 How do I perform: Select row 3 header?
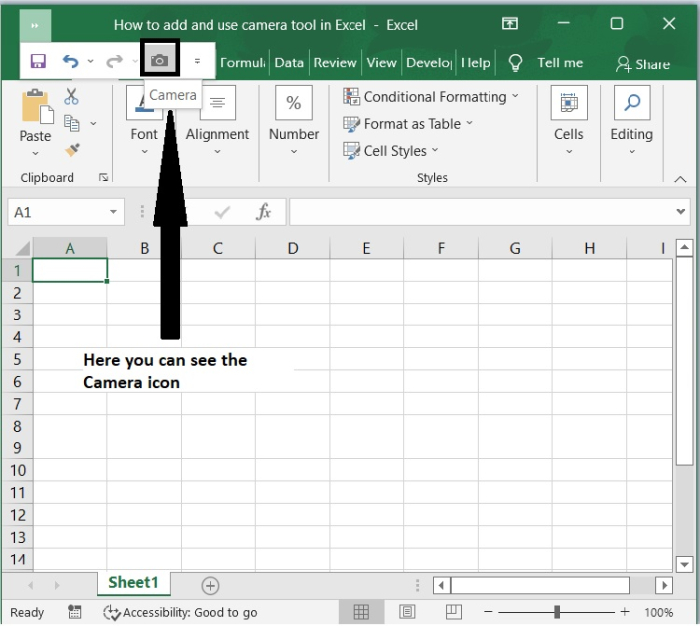(17, 315)
